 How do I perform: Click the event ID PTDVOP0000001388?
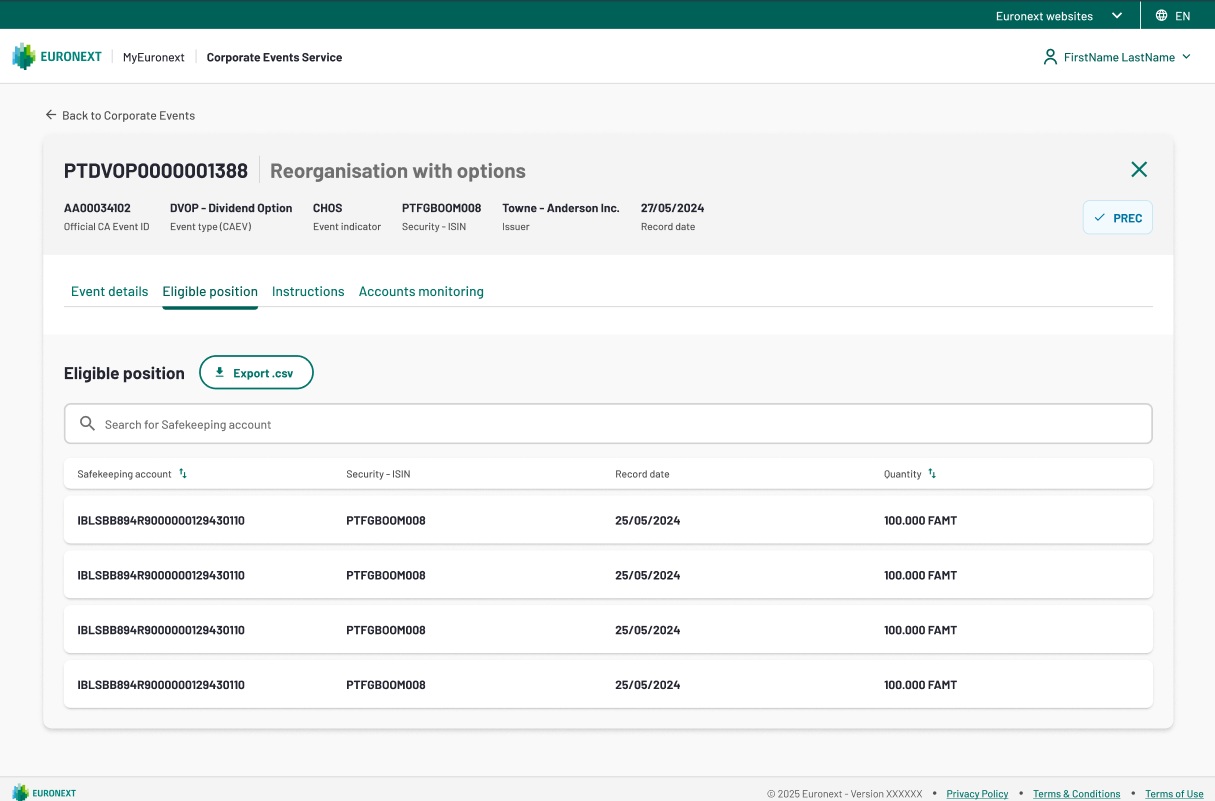click(156, 171)
